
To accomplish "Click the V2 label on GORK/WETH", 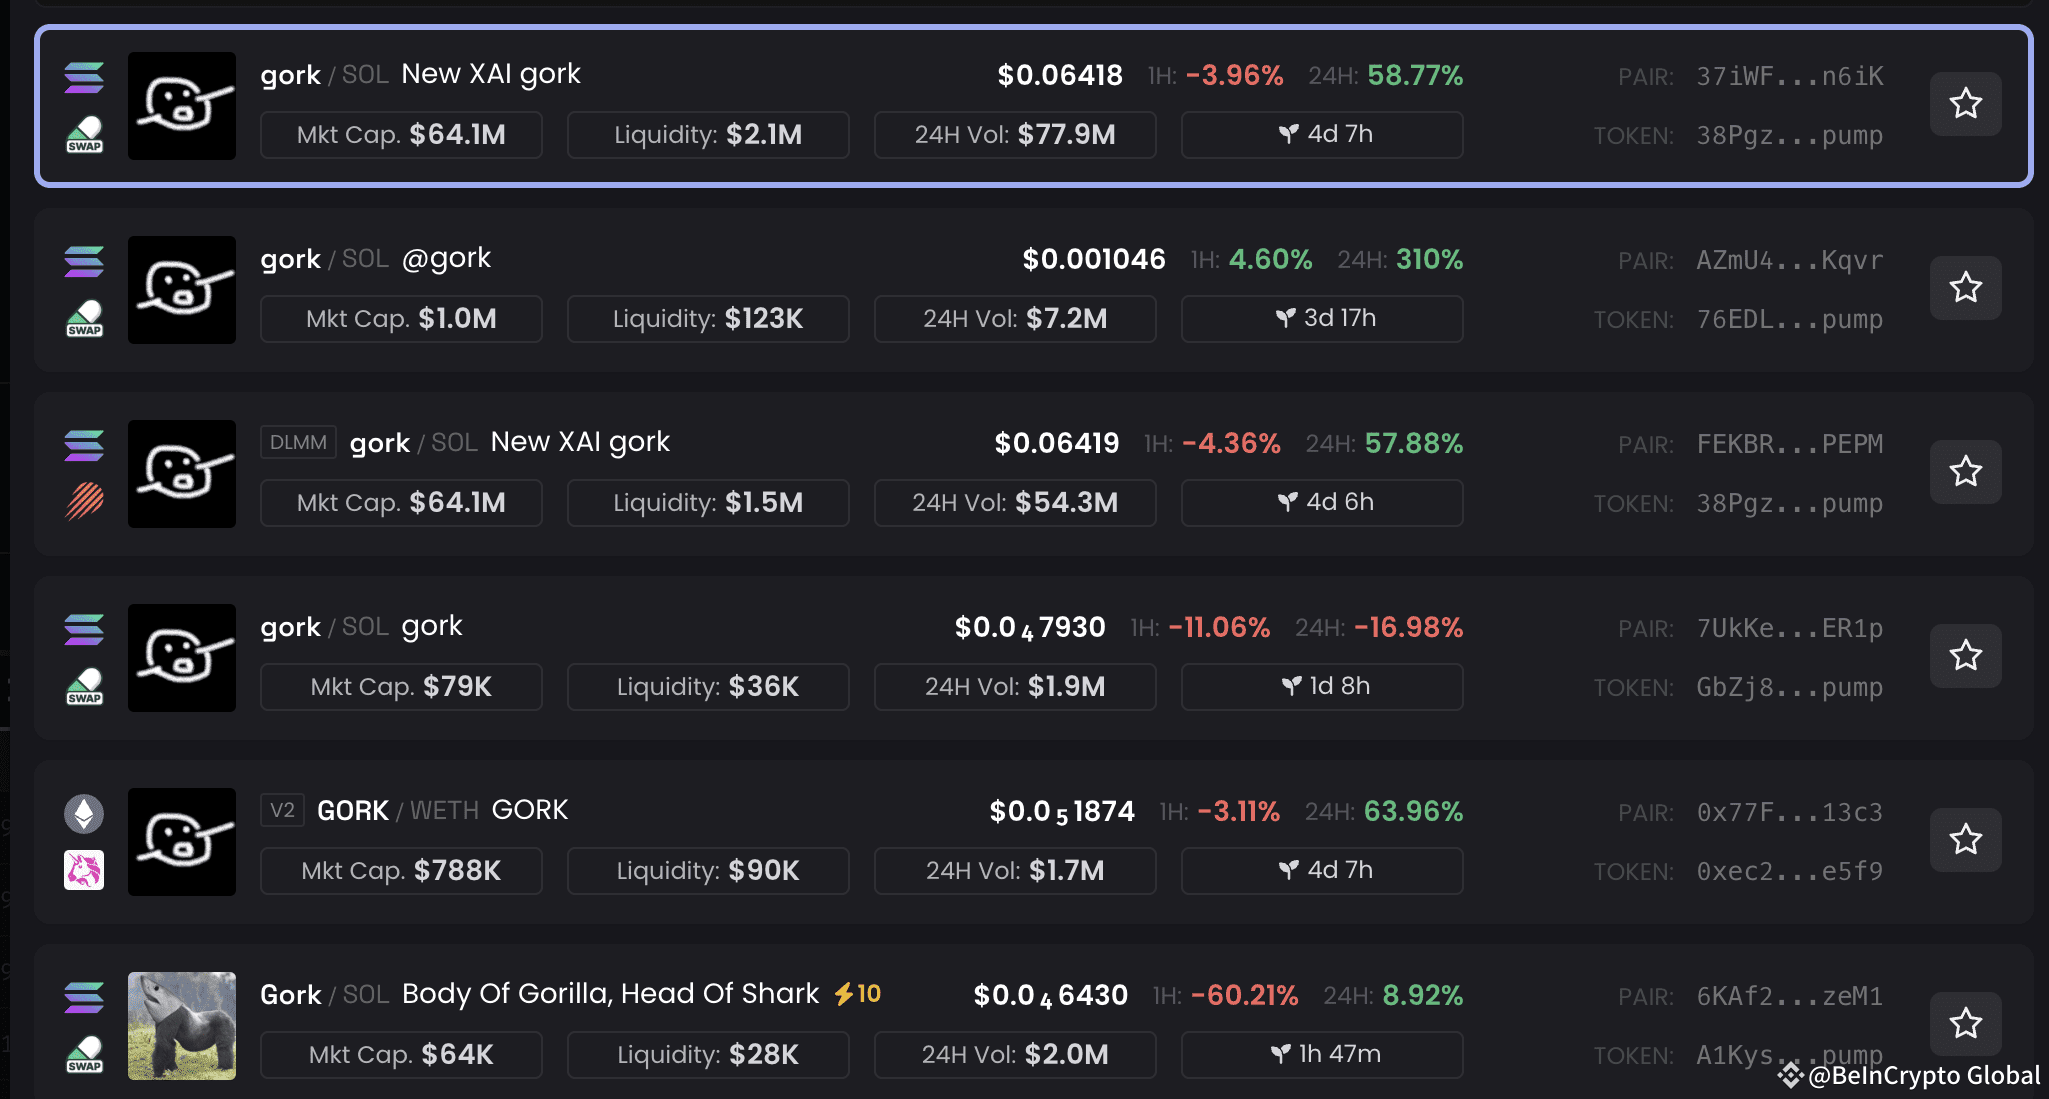I will point(282,810).
